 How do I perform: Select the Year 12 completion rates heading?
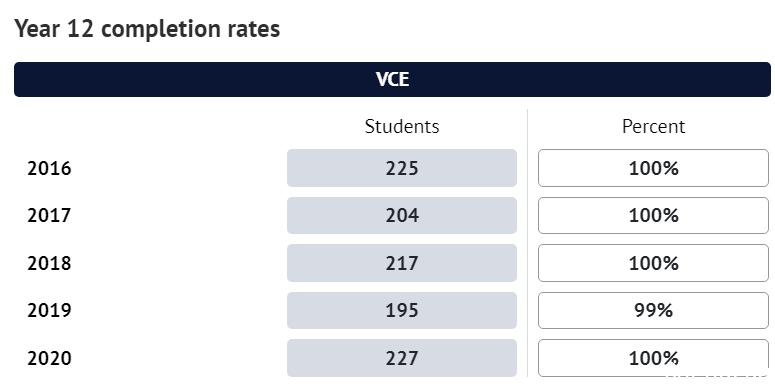[147, 29]
